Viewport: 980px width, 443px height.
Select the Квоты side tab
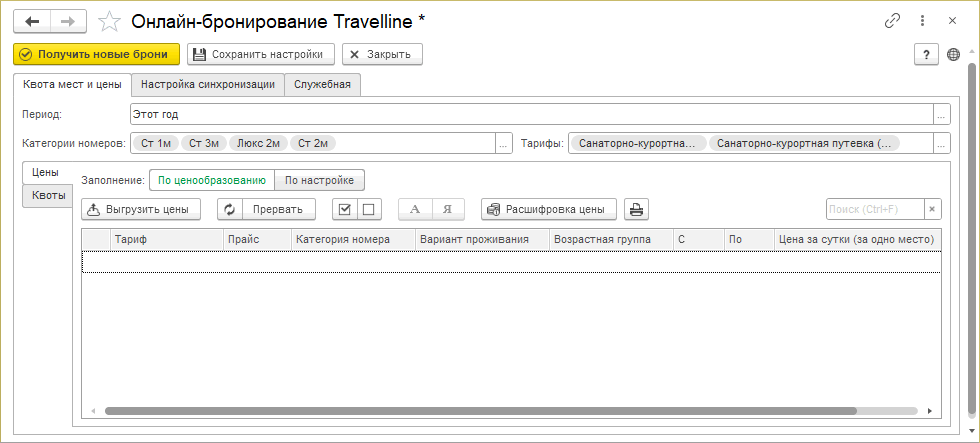[49, 196]
